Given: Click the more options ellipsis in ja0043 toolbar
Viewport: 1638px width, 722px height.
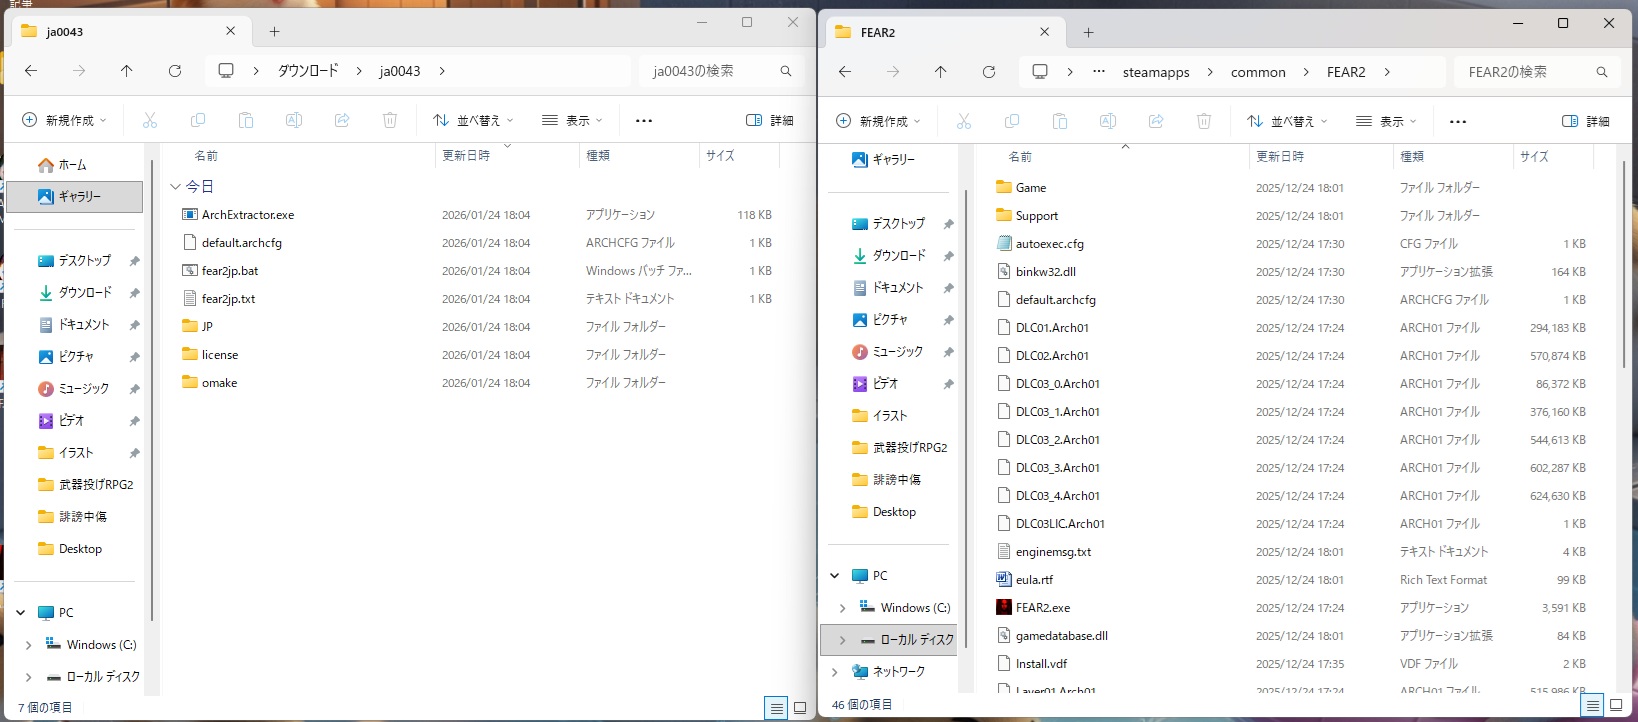Looking at the screenshot, I should click(644, 121).
